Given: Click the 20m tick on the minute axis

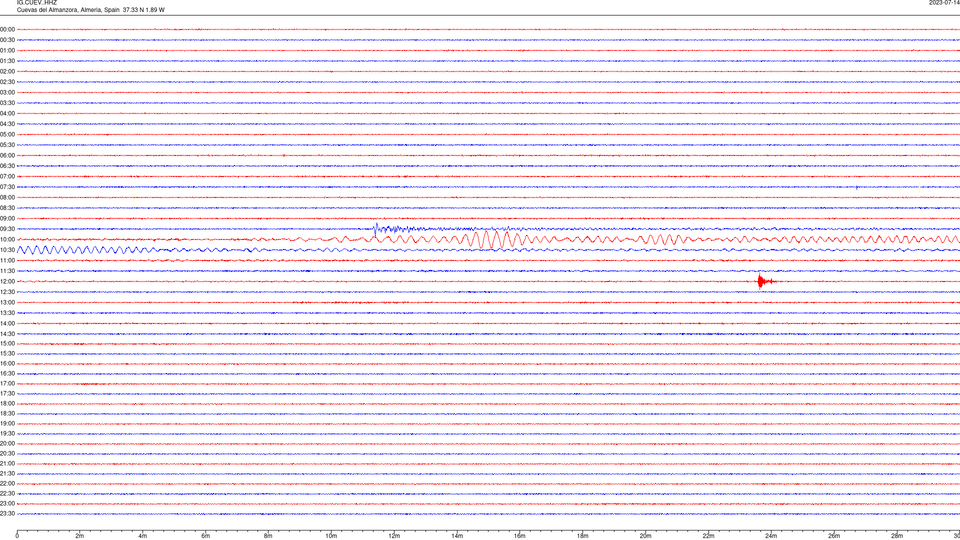Looking at the screenshot, I should point(645,536).
